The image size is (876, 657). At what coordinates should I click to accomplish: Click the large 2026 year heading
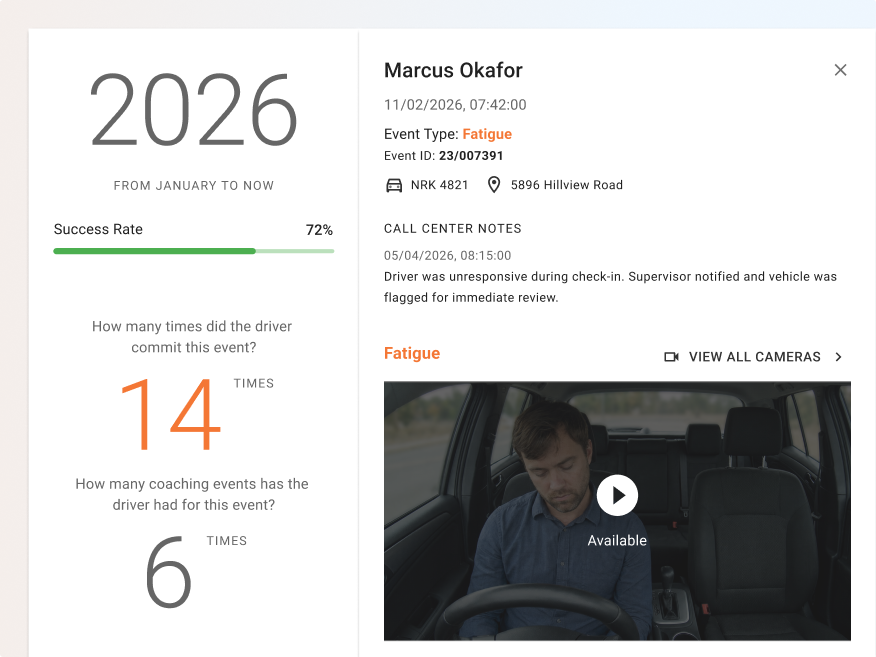(x=193, y=110)
